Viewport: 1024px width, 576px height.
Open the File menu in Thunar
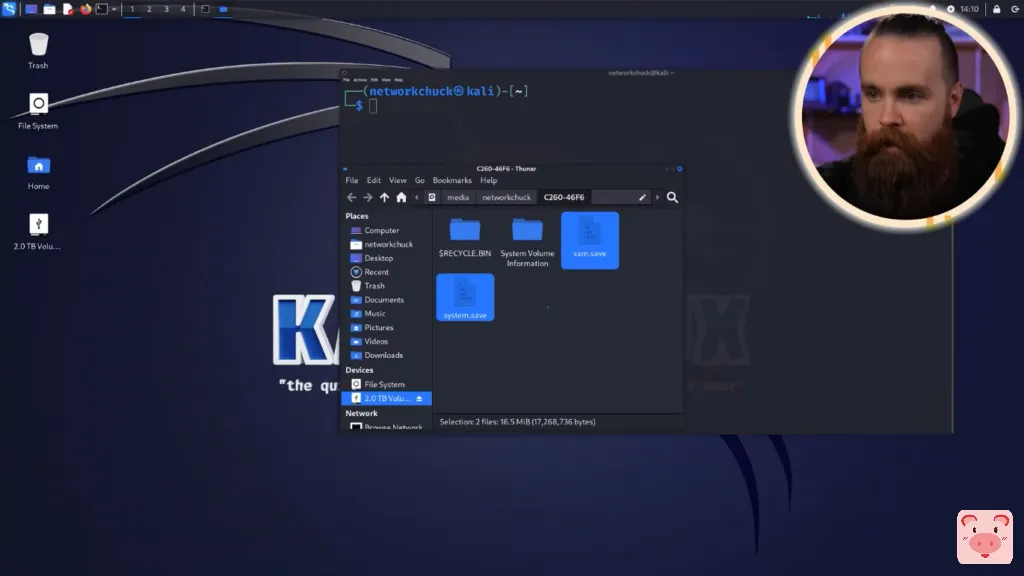coord(351,180)
